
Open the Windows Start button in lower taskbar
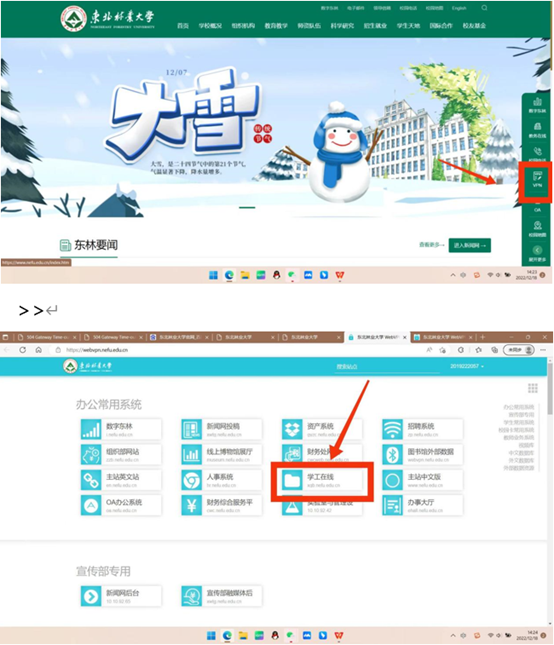click(x=211, y=636)
